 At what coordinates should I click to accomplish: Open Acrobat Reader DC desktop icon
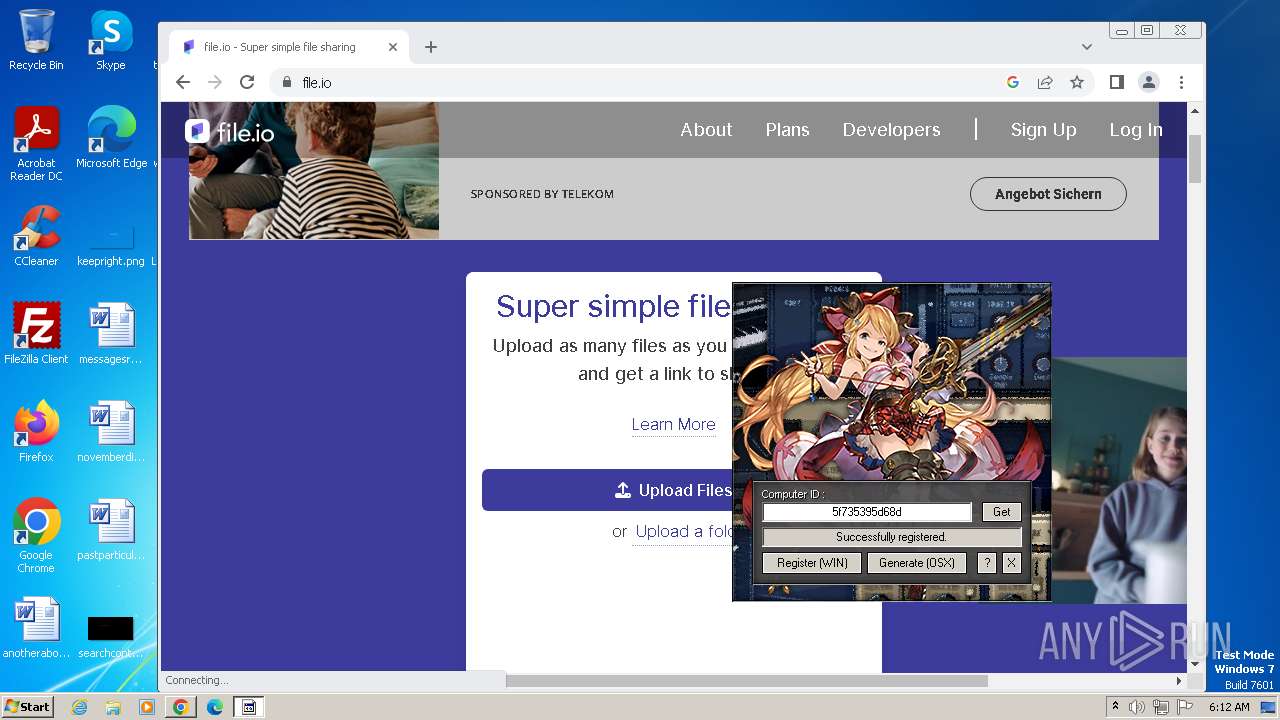[36, 143]
